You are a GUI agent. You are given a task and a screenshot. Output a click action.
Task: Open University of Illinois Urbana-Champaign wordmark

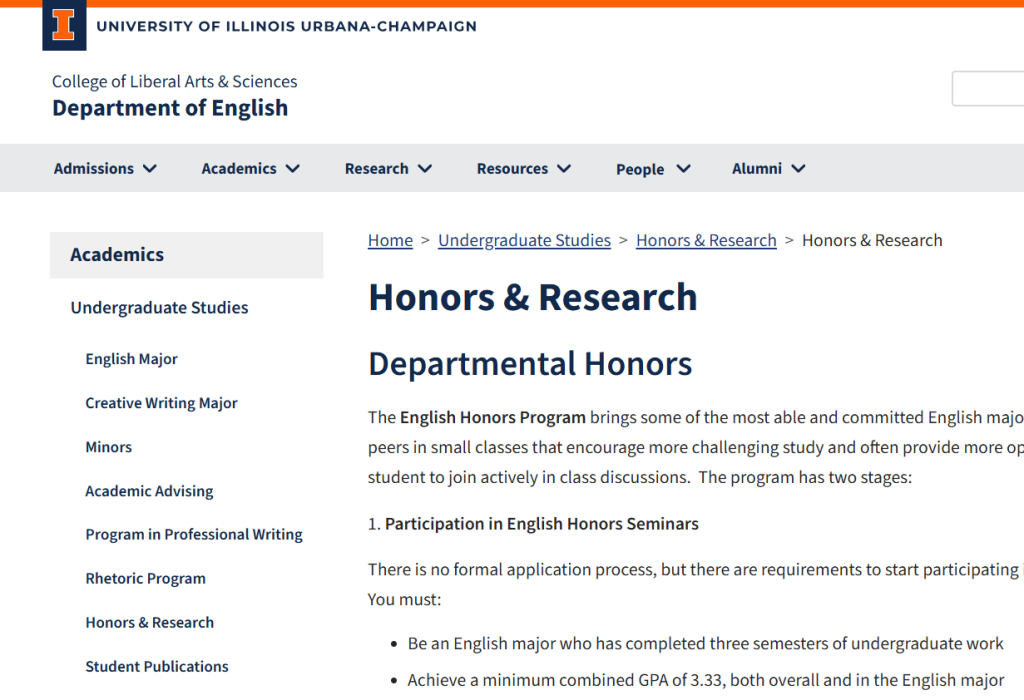[x=286, y=26]
